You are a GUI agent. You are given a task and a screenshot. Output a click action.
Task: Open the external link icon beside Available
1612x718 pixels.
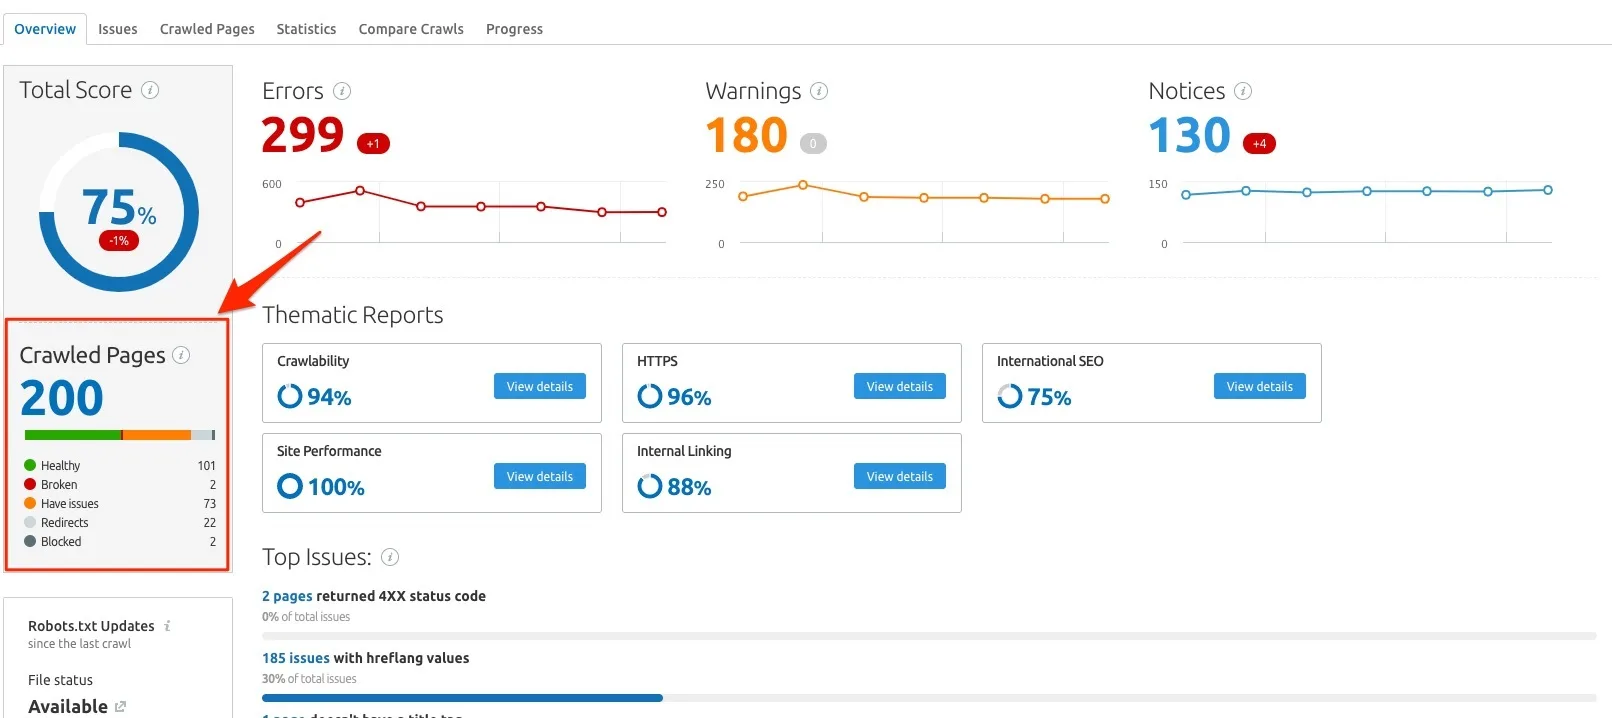coord(120,706)
